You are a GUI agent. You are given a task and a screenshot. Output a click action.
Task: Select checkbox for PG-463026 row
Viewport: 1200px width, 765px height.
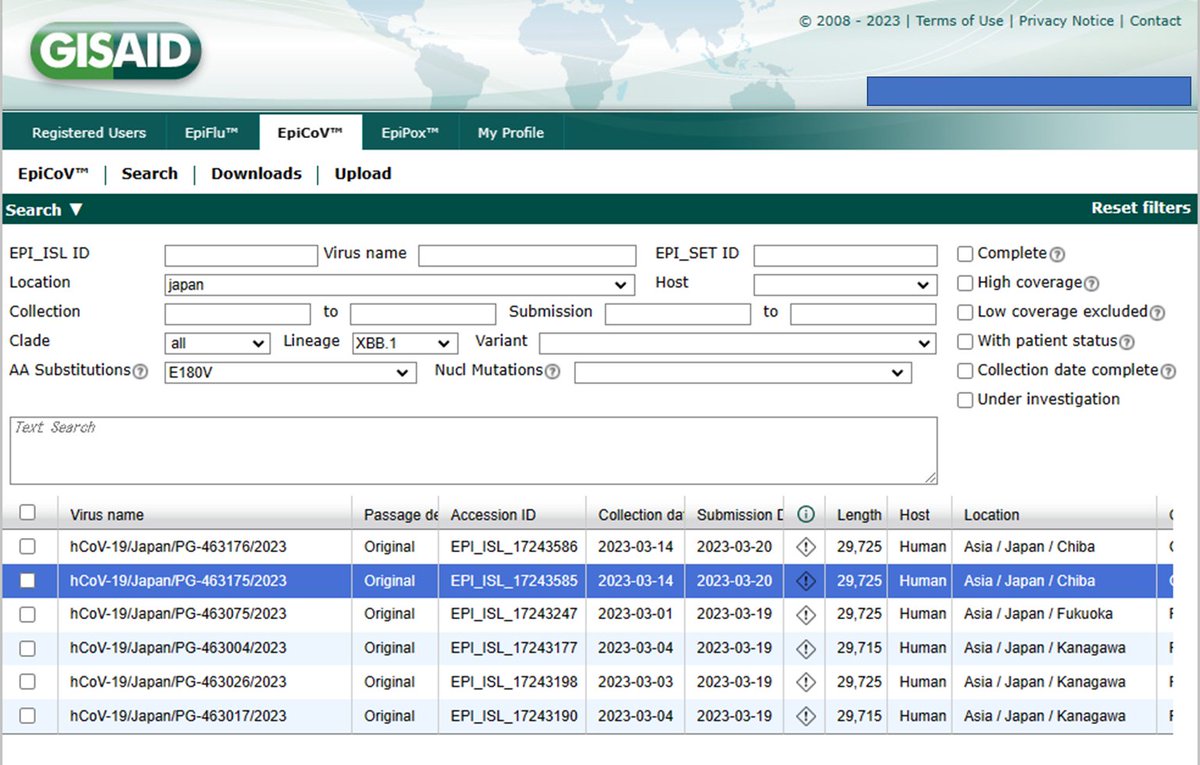tap(28, 682)
